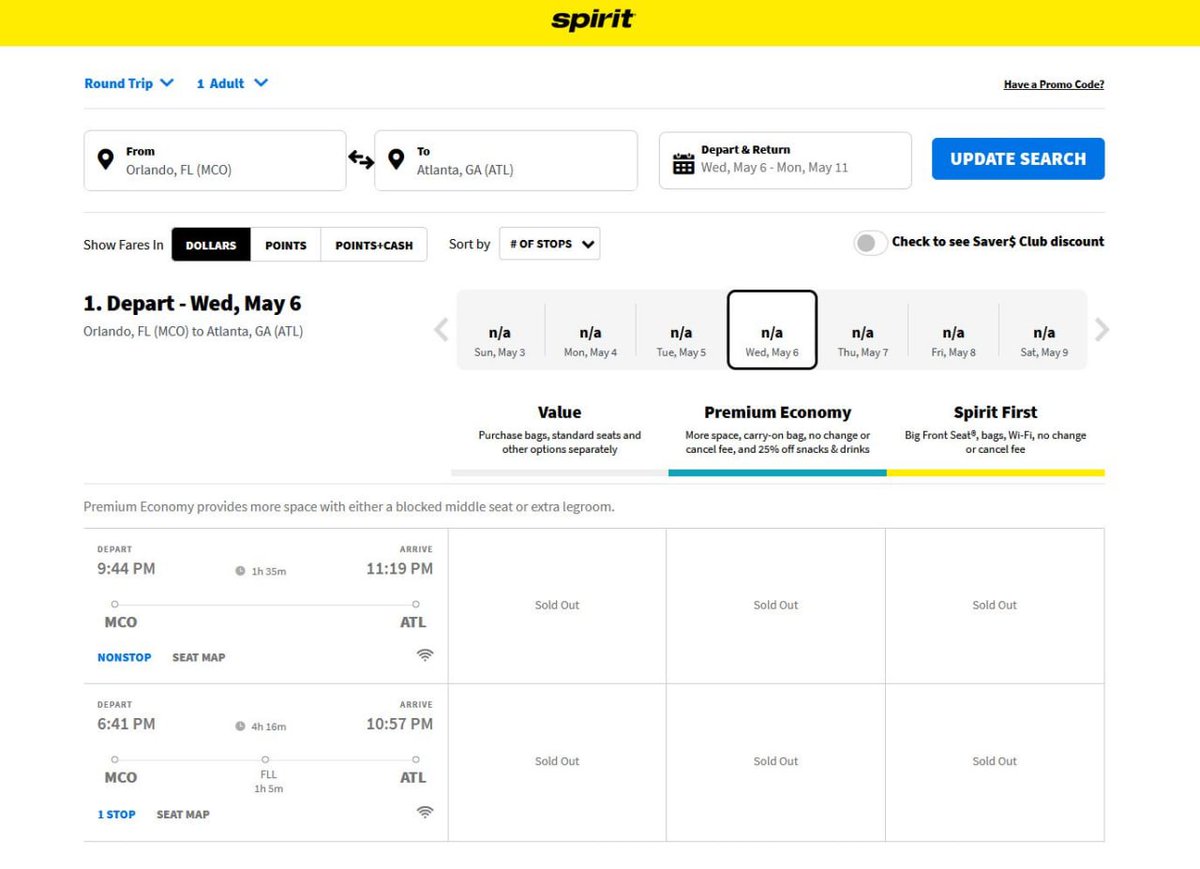Screen dimensions: 1200x869
Task: Open Seat Map for the 1 stop flight
Action: (x=183, y=814)
